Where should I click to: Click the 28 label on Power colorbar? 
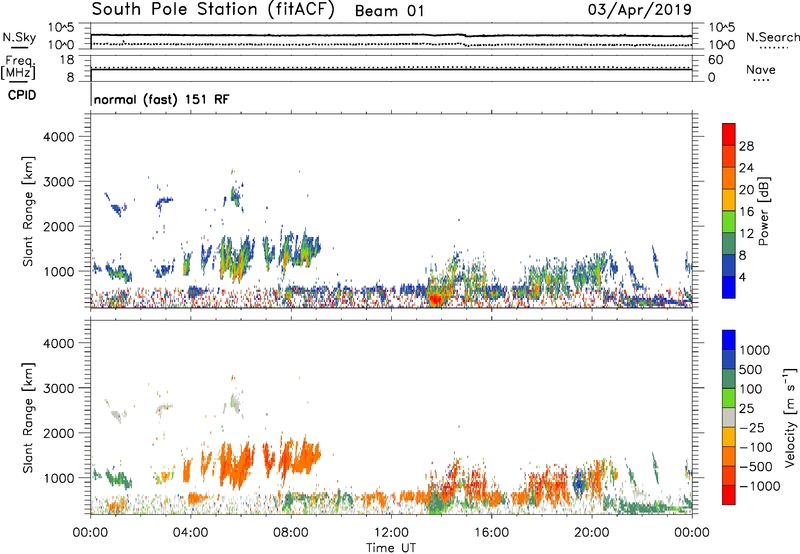point(746,146)
